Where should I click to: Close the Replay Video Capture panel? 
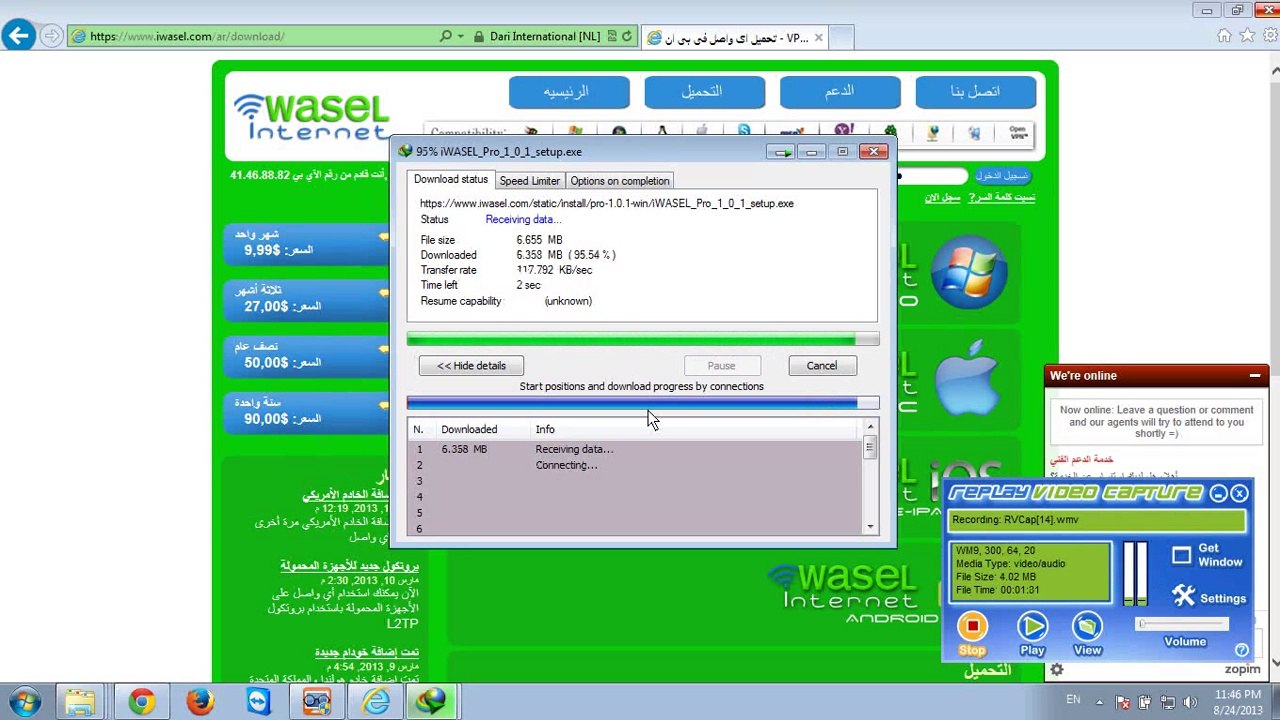click(1239, 493)
